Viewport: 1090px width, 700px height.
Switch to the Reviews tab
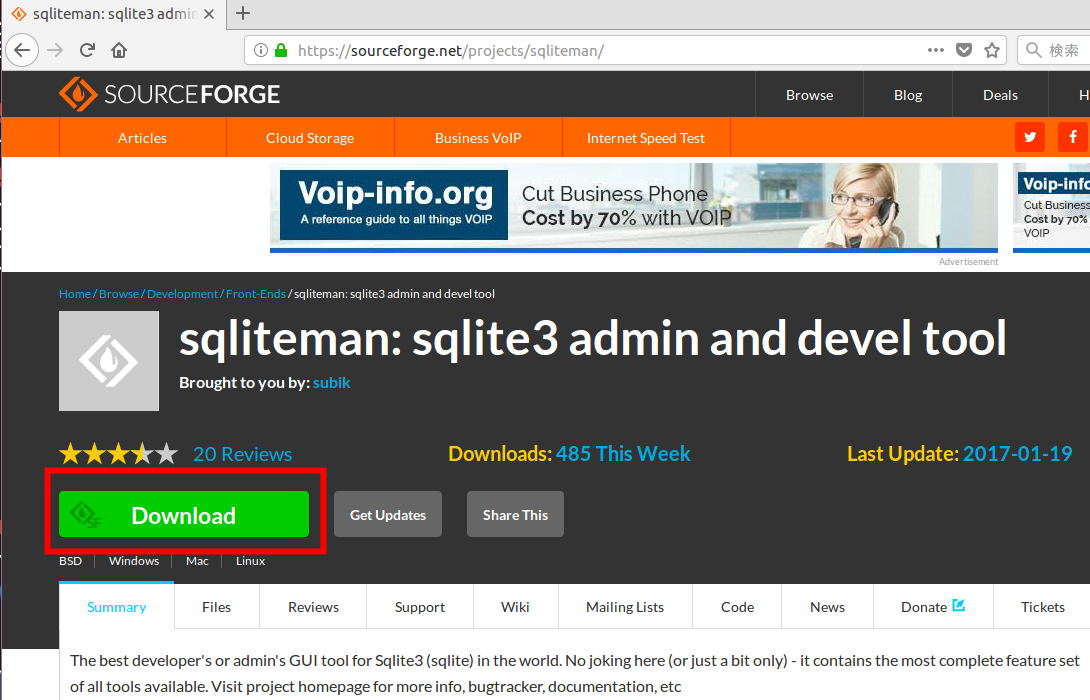point(314,607)
